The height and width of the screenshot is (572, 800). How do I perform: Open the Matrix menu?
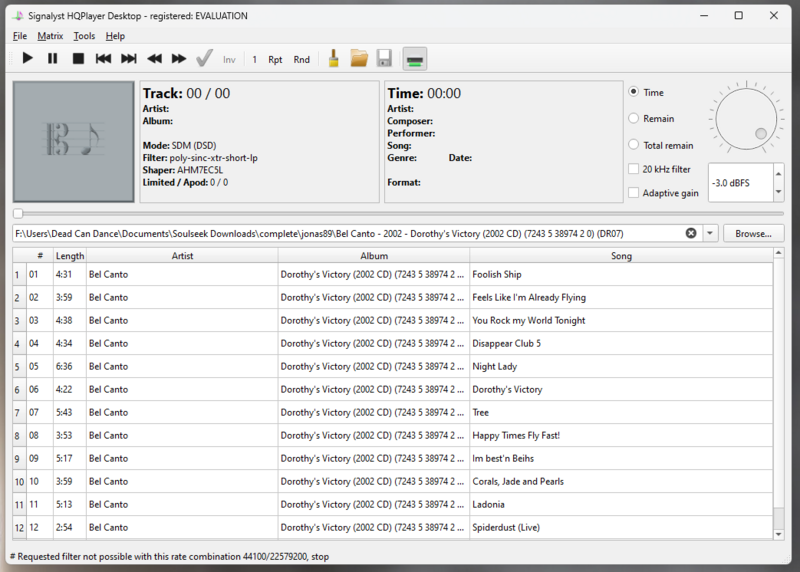(50, 36)
